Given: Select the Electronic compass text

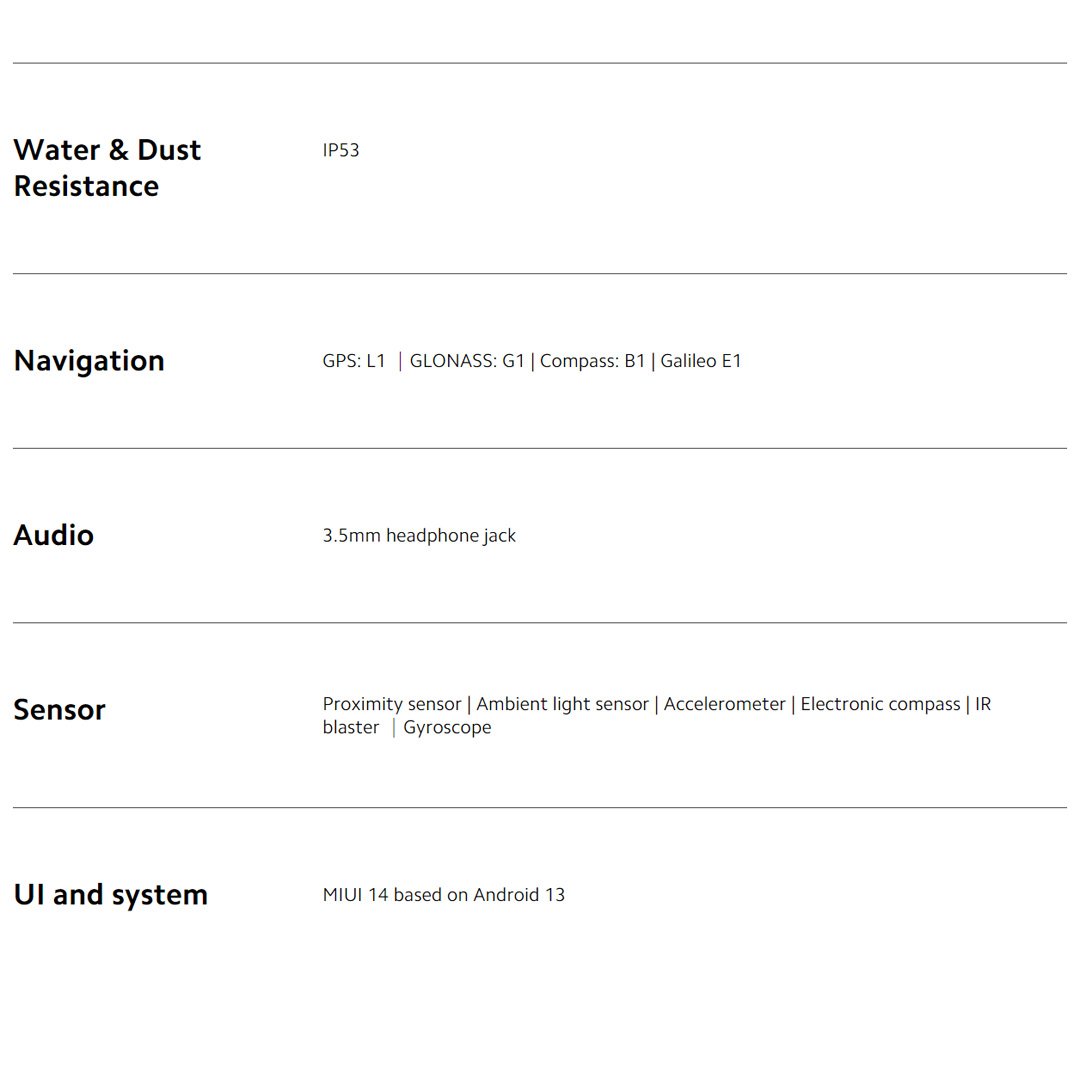Looking at the screenshot, I should [880, 705].
